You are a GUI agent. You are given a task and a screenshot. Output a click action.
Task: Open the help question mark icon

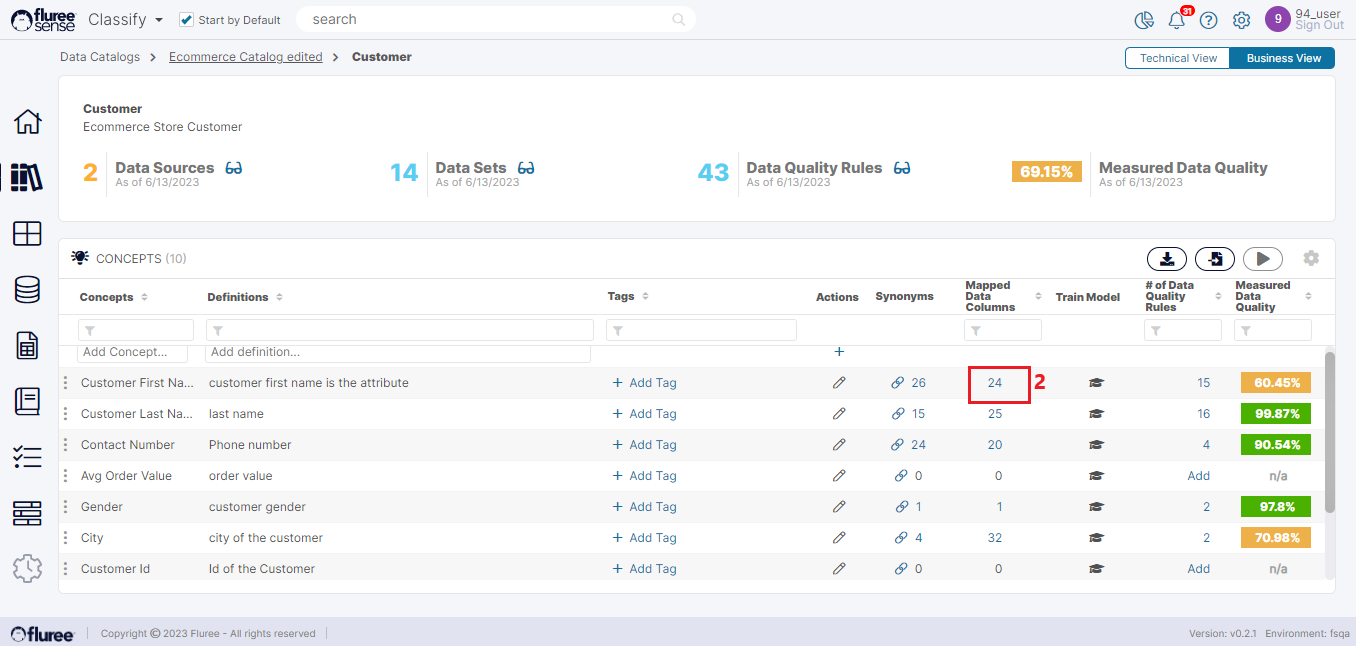click(1209, 20)
